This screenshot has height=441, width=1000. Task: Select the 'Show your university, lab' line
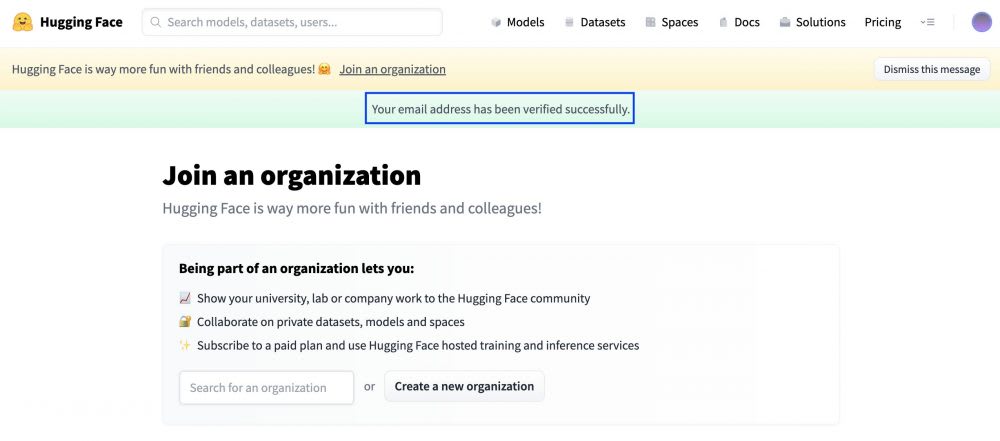[393, 298]
